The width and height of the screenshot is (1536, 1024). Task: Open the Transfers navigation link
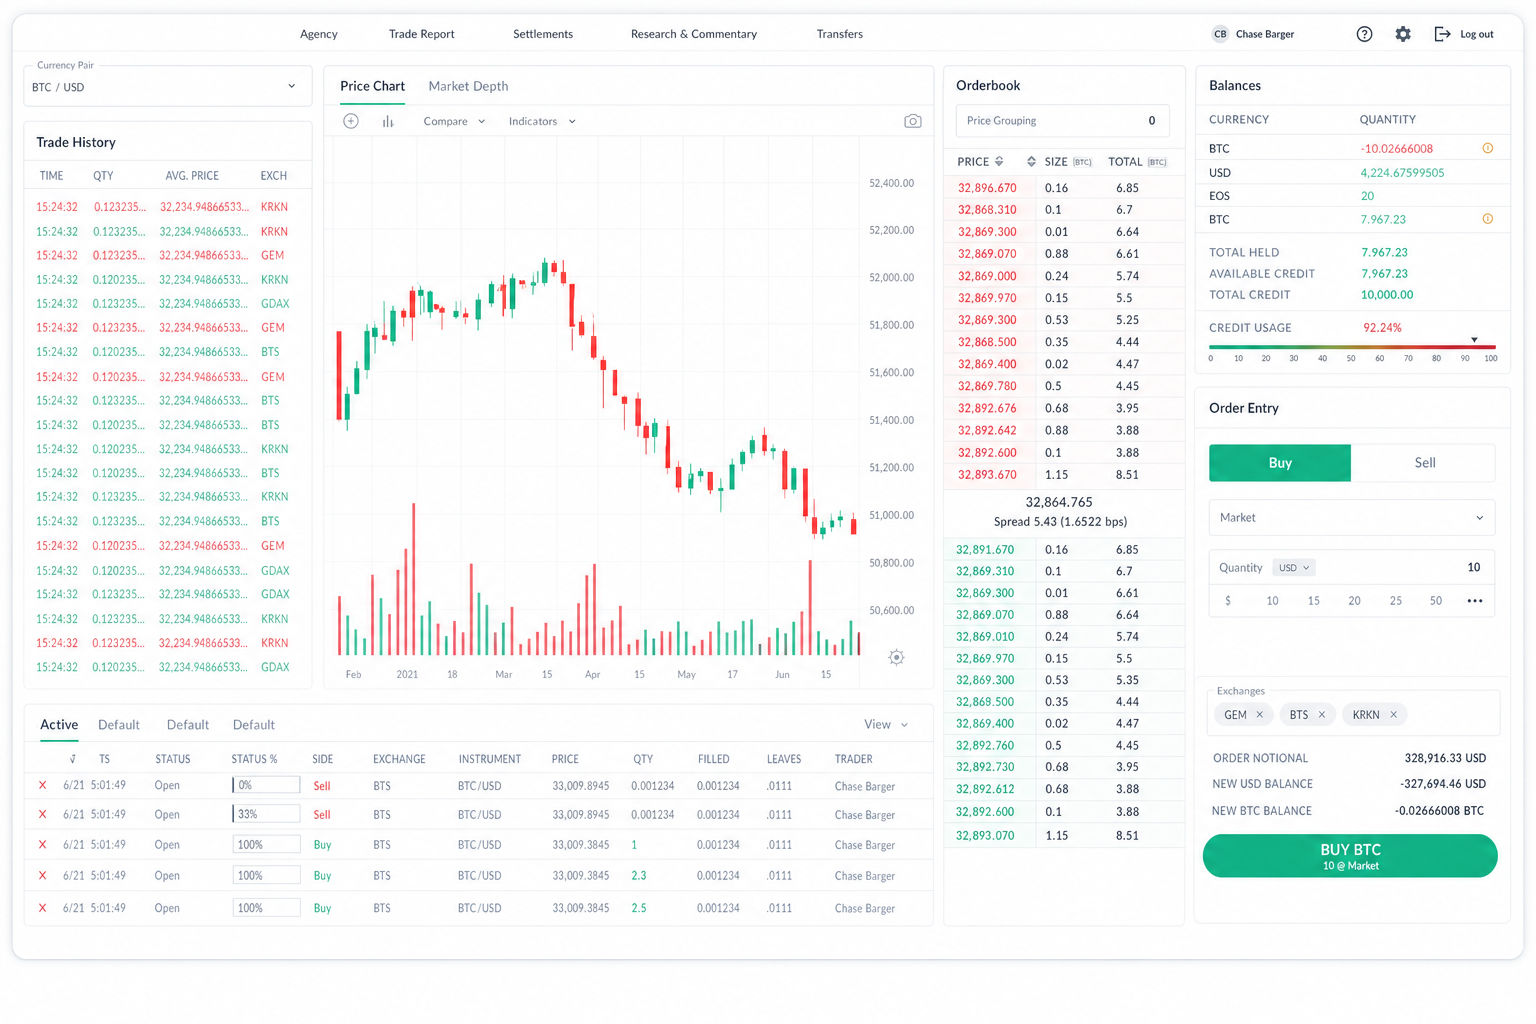[x=839, y=34]
